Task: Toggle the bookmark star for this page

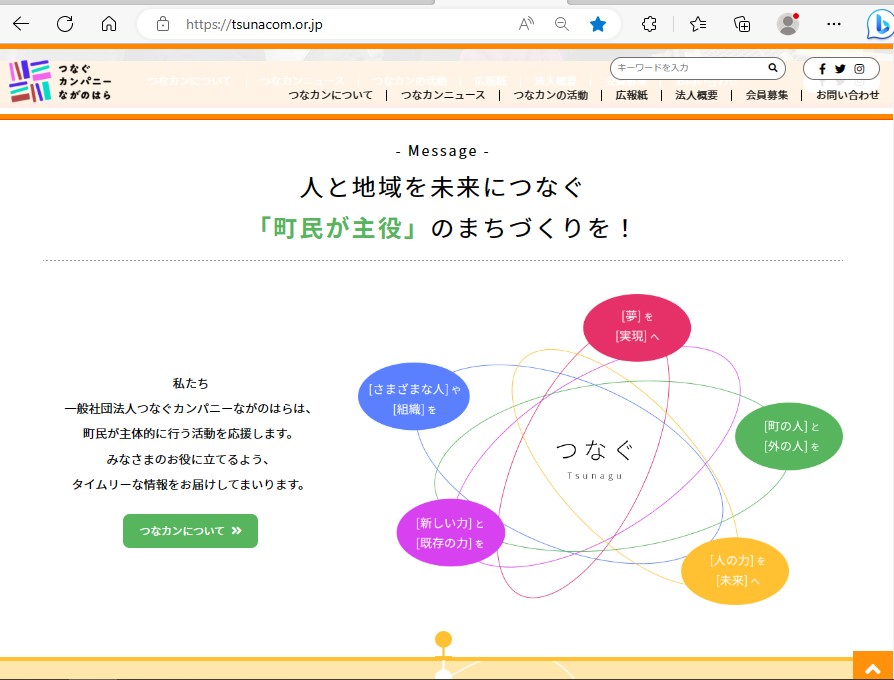Action: (597, 24)
